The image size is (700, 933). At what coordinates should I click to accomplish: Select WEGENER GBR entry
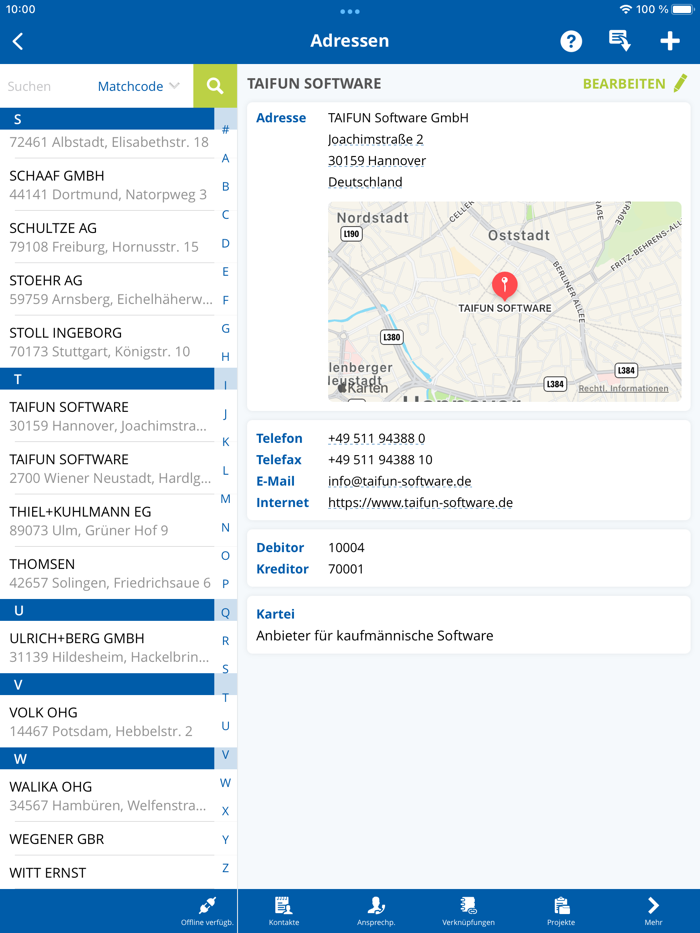point(107,839)
